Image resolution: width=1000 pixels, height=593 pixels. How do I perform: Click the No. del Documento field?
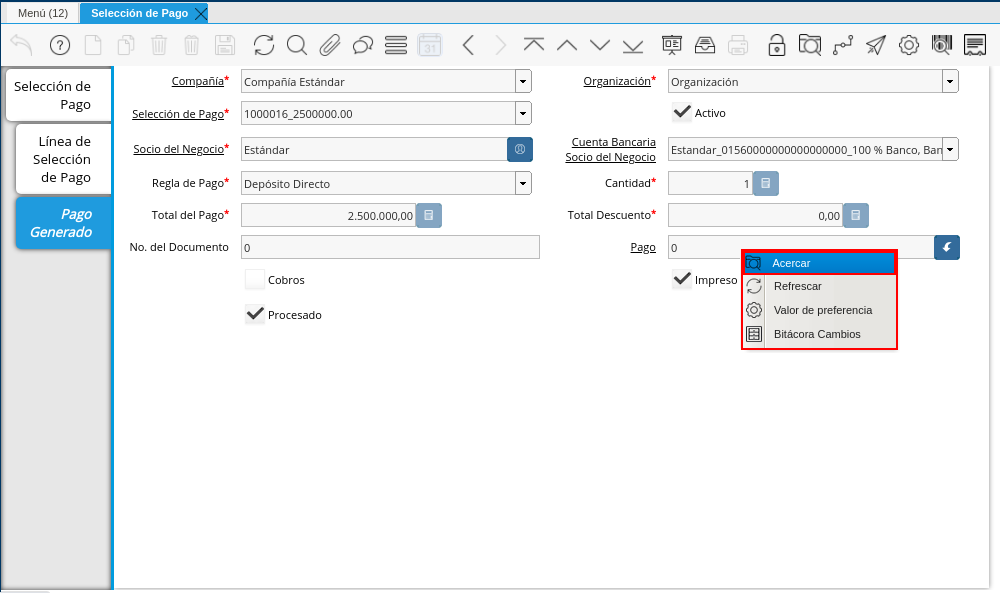click(x=390, y=247)
